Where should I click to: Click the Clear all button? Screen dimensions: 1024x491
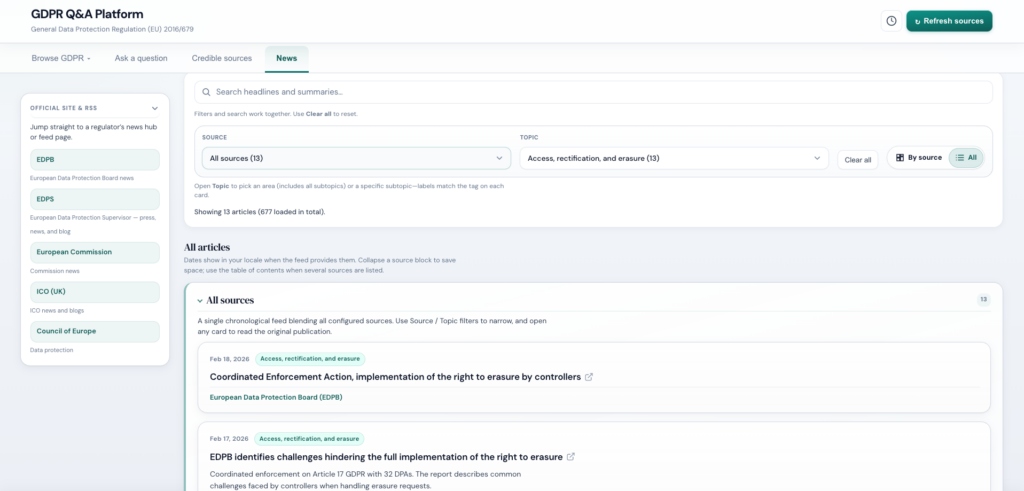click(857, 159)
